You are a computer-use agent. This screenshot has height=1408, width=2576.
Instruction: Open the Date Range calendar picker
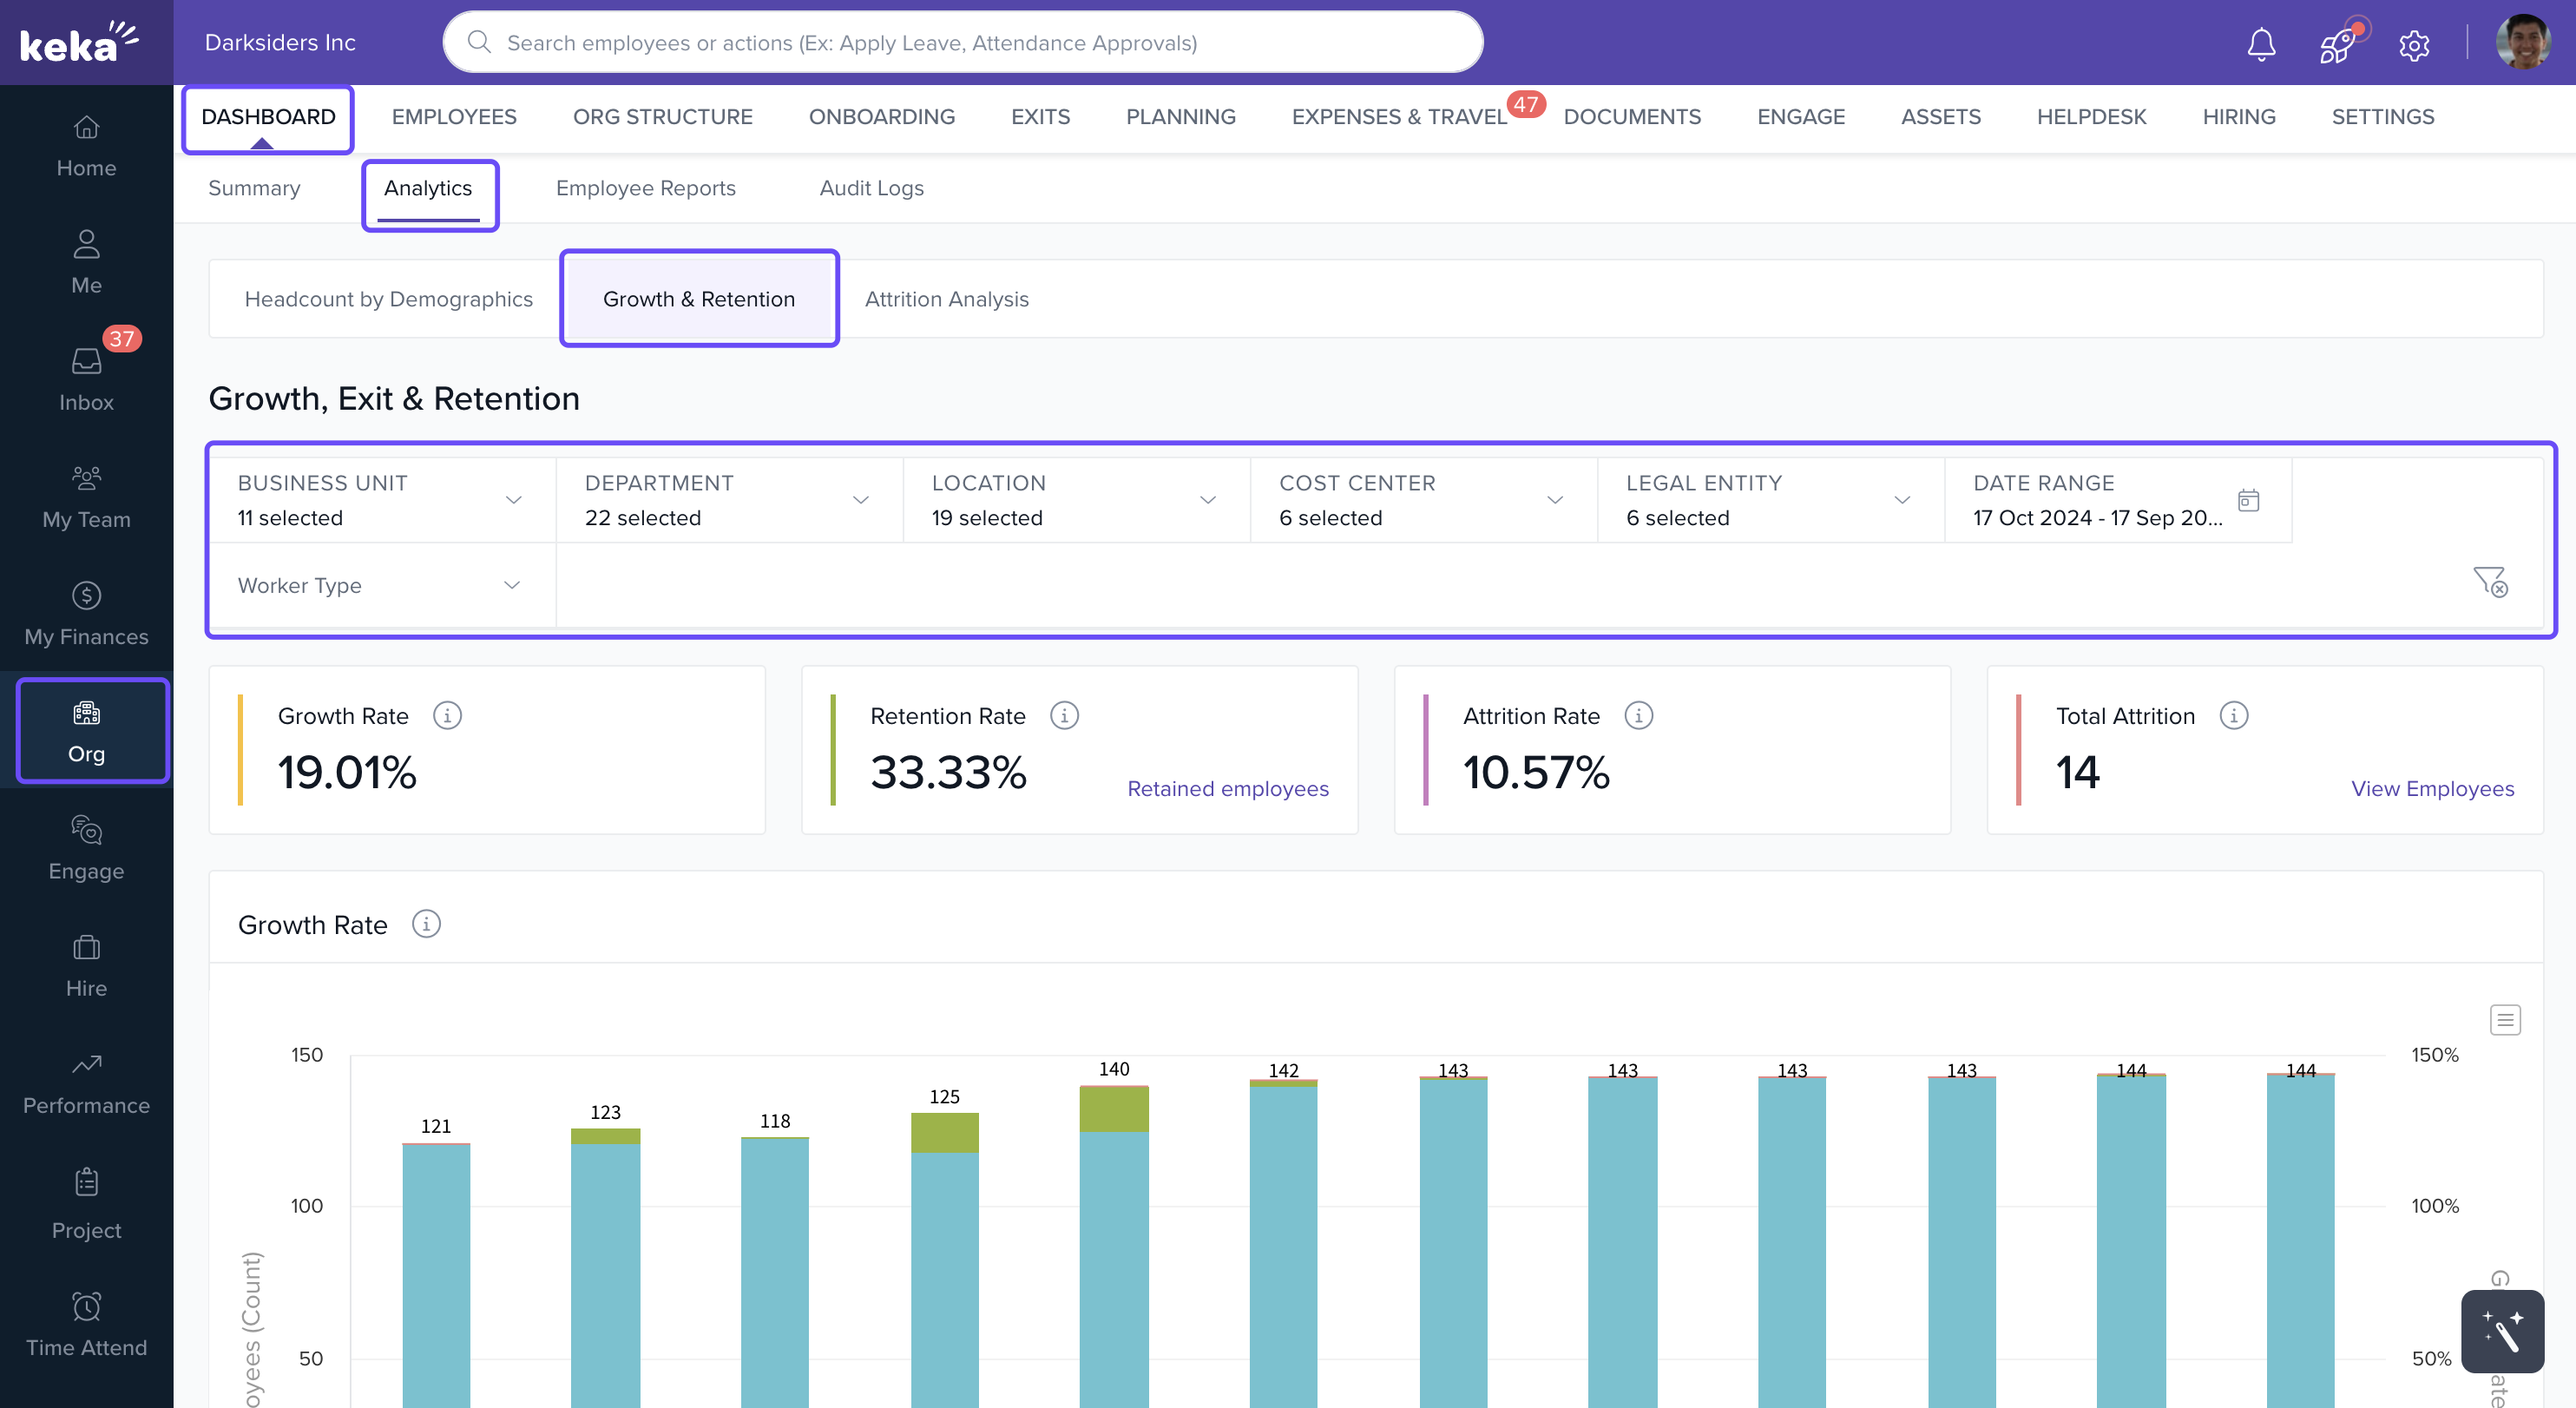2248,500
